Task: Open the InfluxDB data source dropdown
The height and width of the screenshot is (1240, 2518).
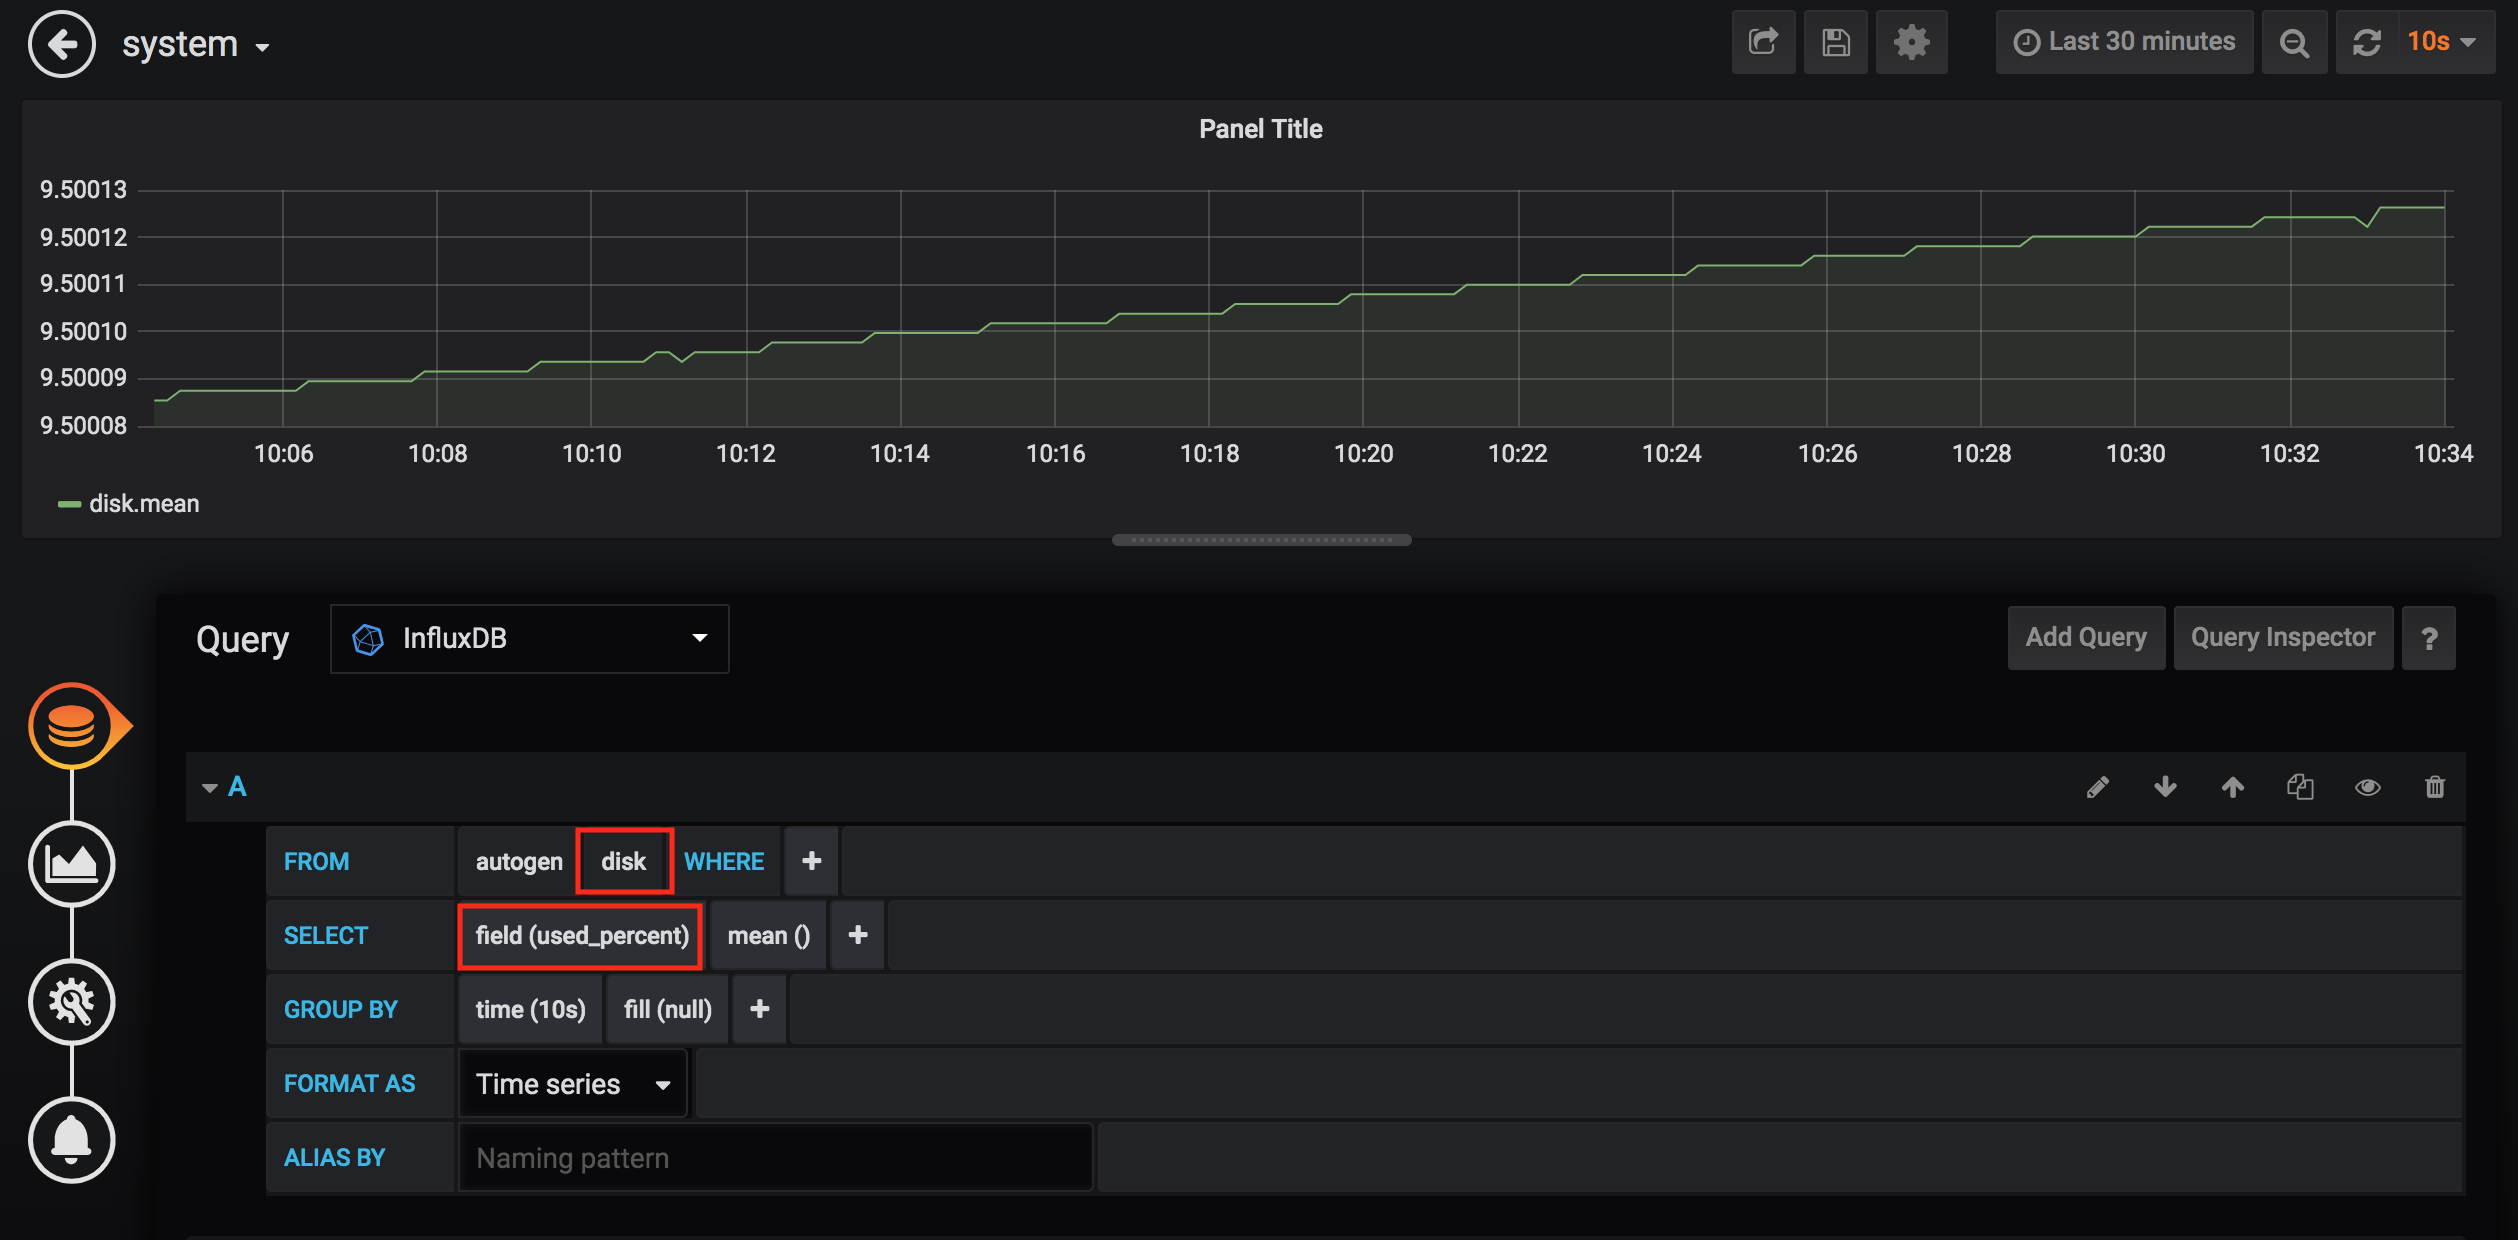Action: (529, 638)
